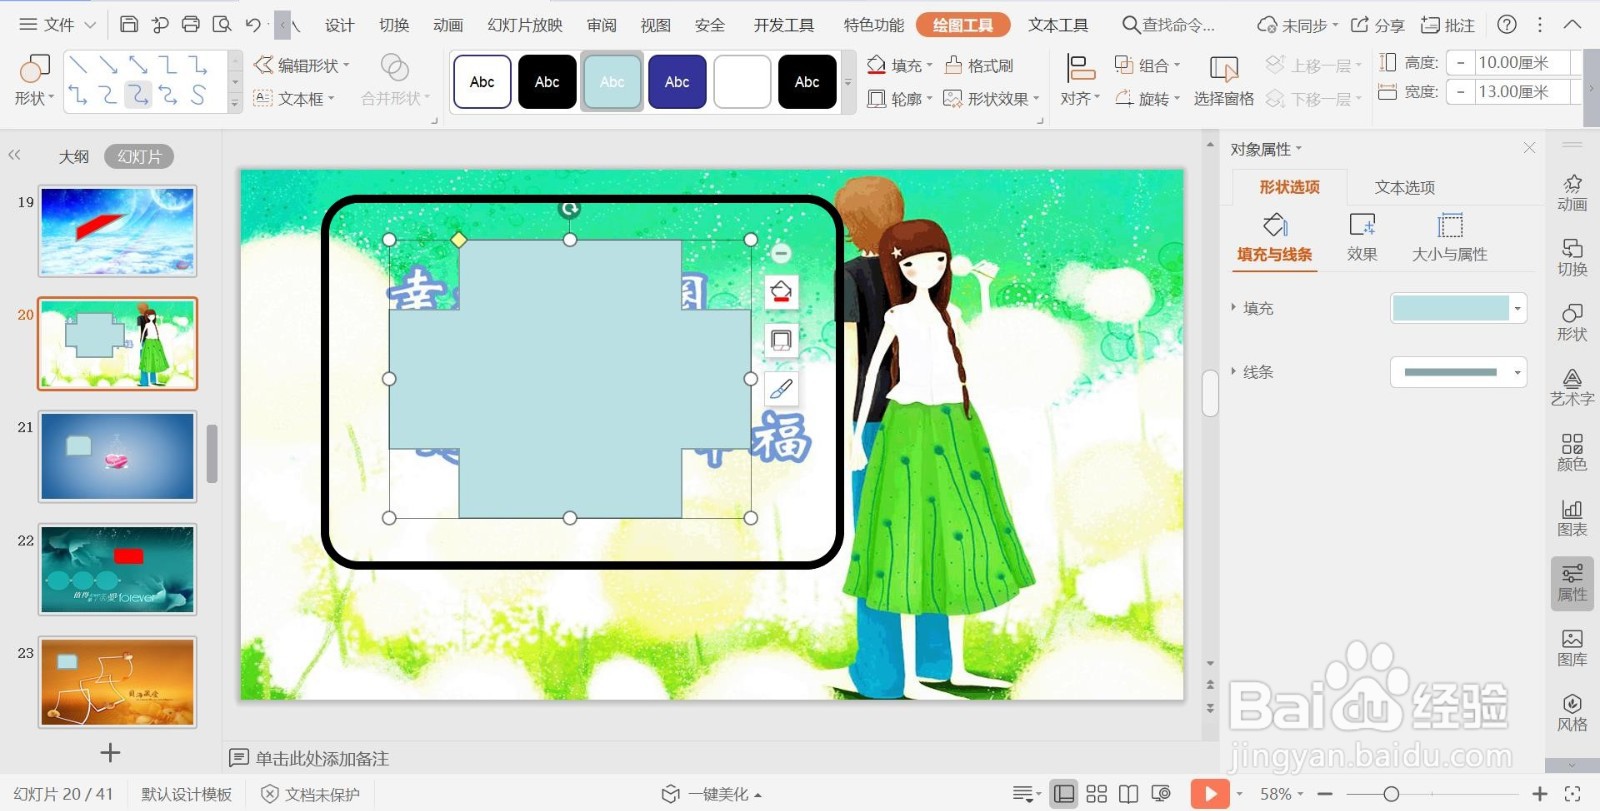Click the 一键美化 one-click beautify button
The width and height of the screenshot is (1600, 811).
[x=712, y=794]
